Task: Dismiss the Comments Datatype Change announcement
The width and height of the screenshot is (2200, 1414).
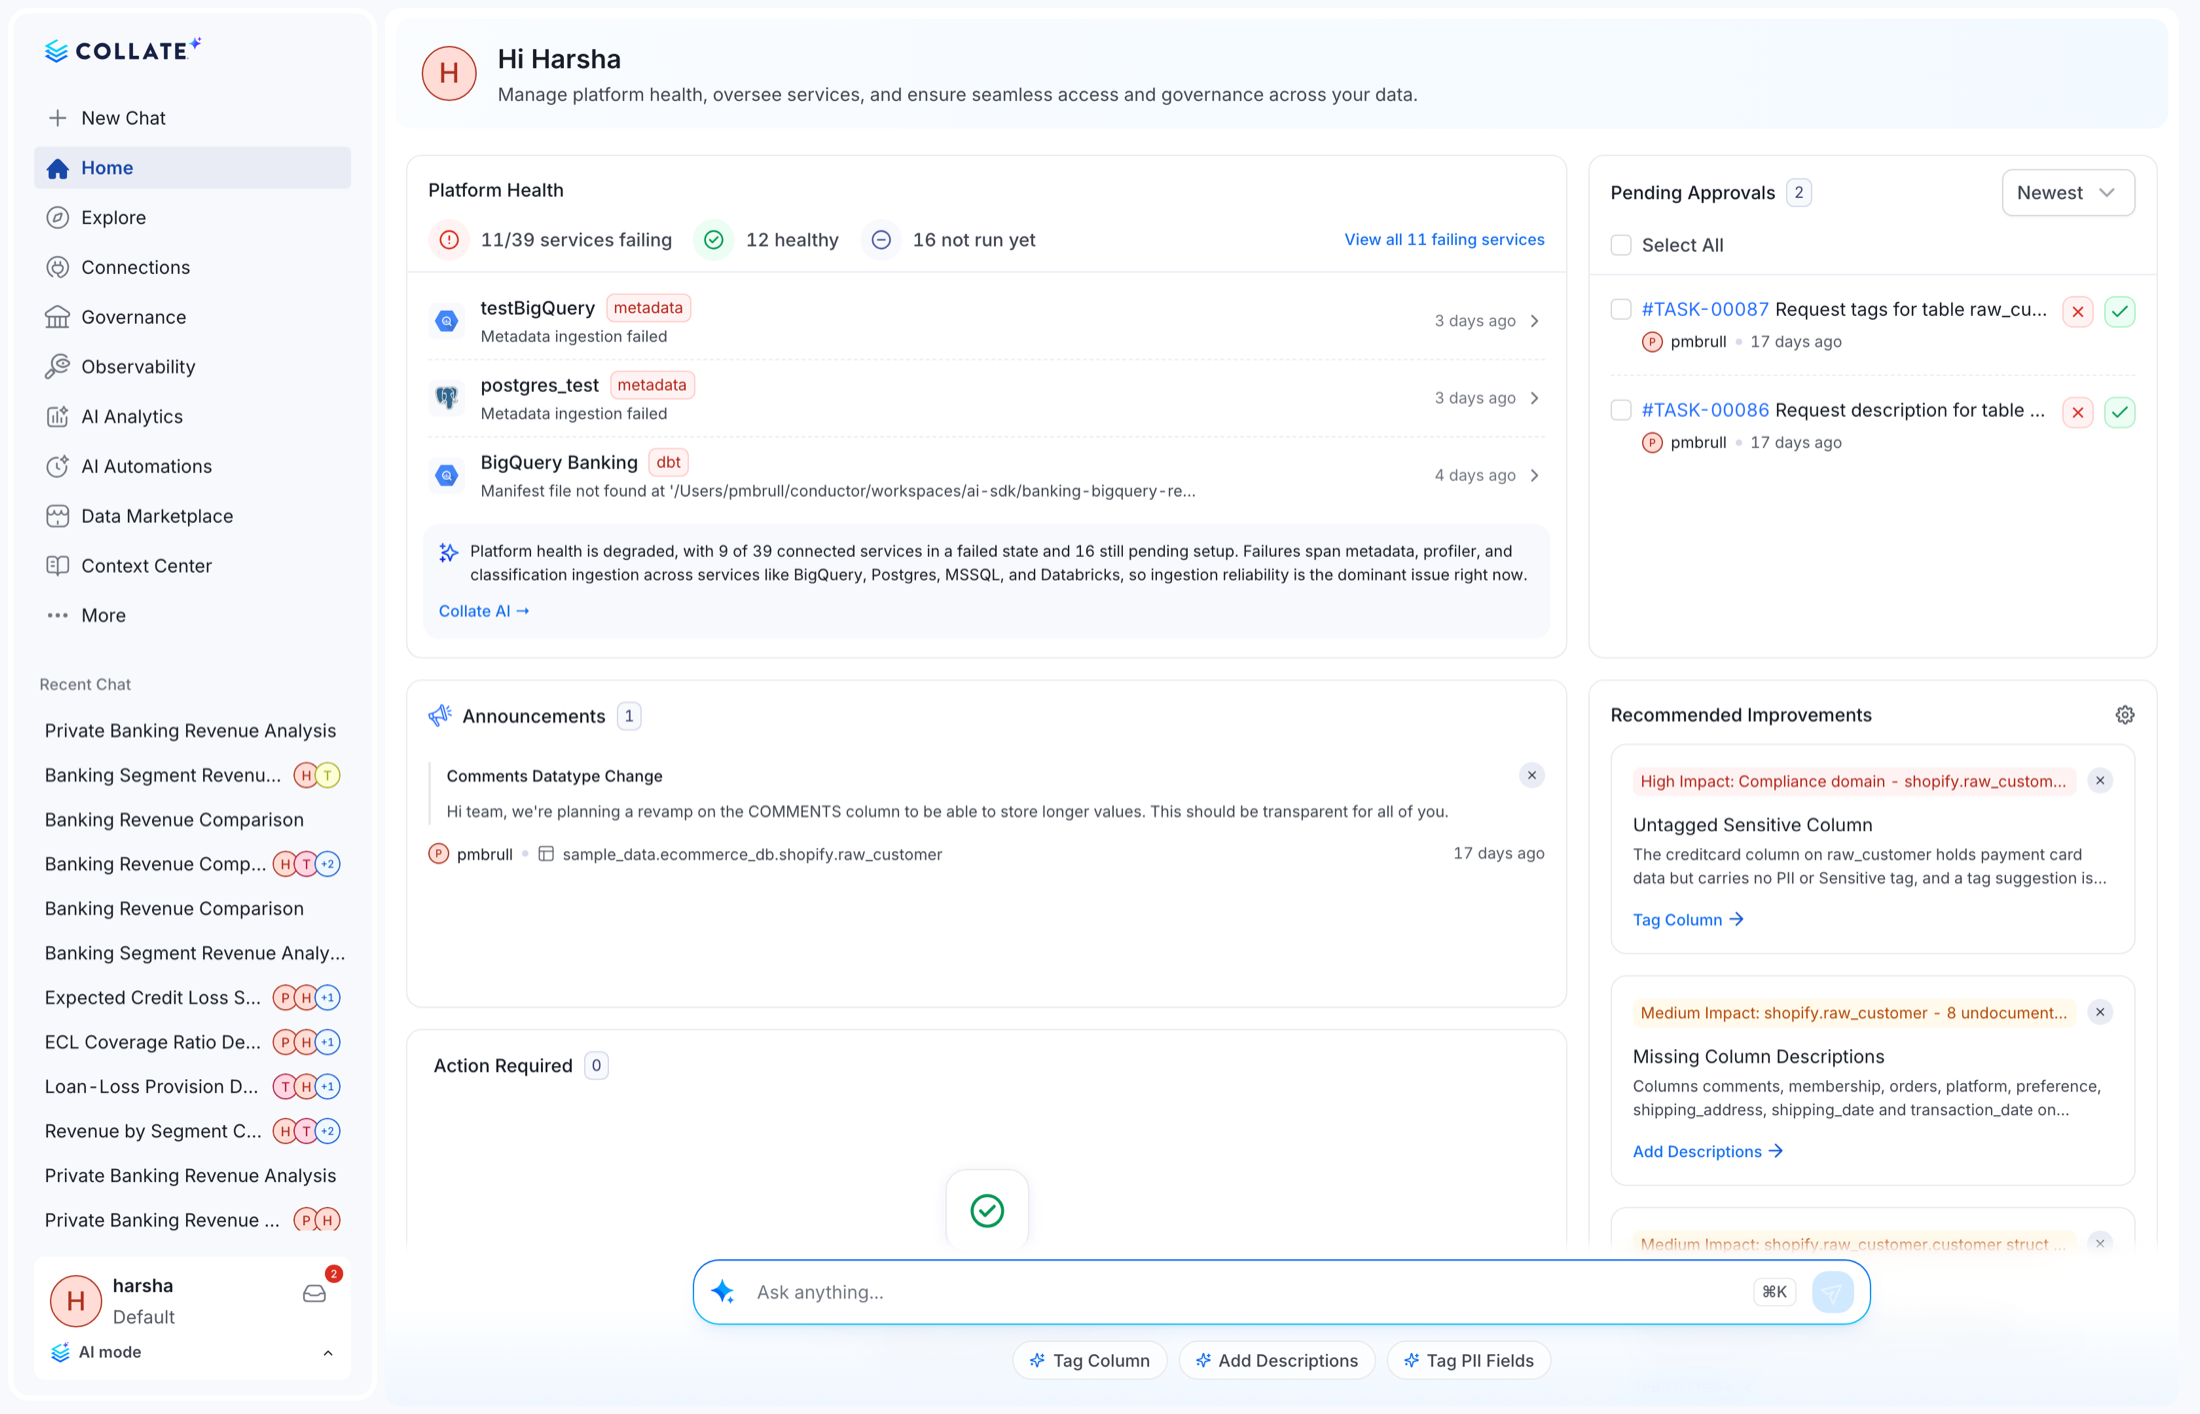Action: [x=1531, y=775]
